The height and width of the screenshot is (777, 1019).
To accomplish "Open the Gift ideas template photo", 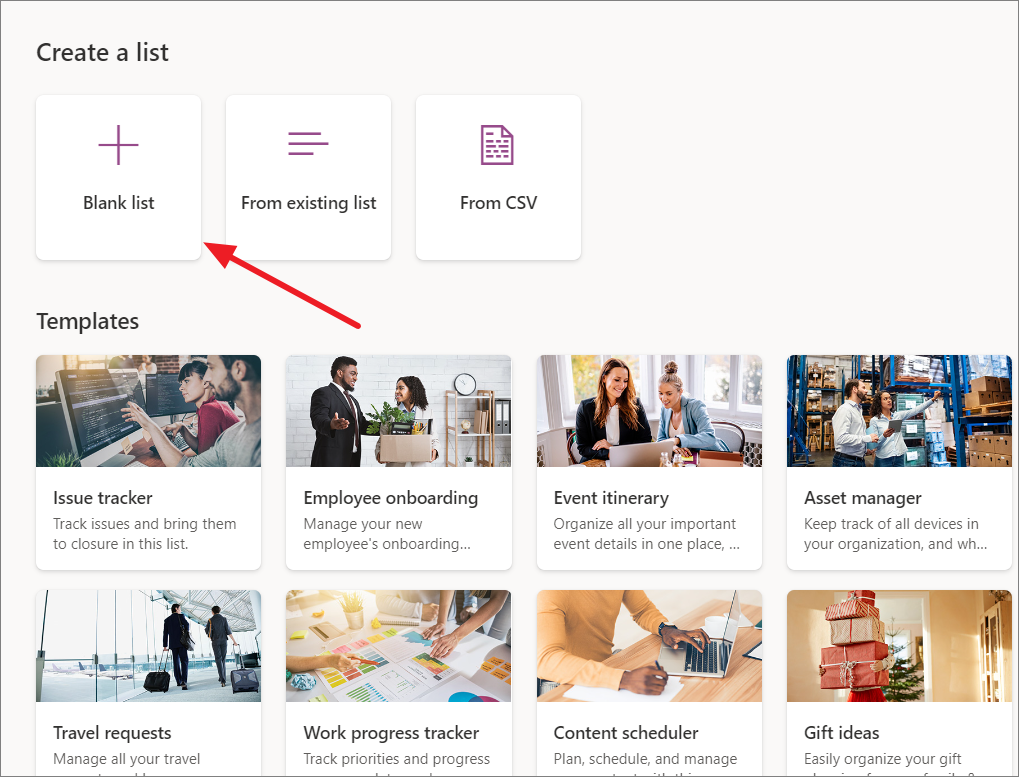I will (x=899, y=646).
